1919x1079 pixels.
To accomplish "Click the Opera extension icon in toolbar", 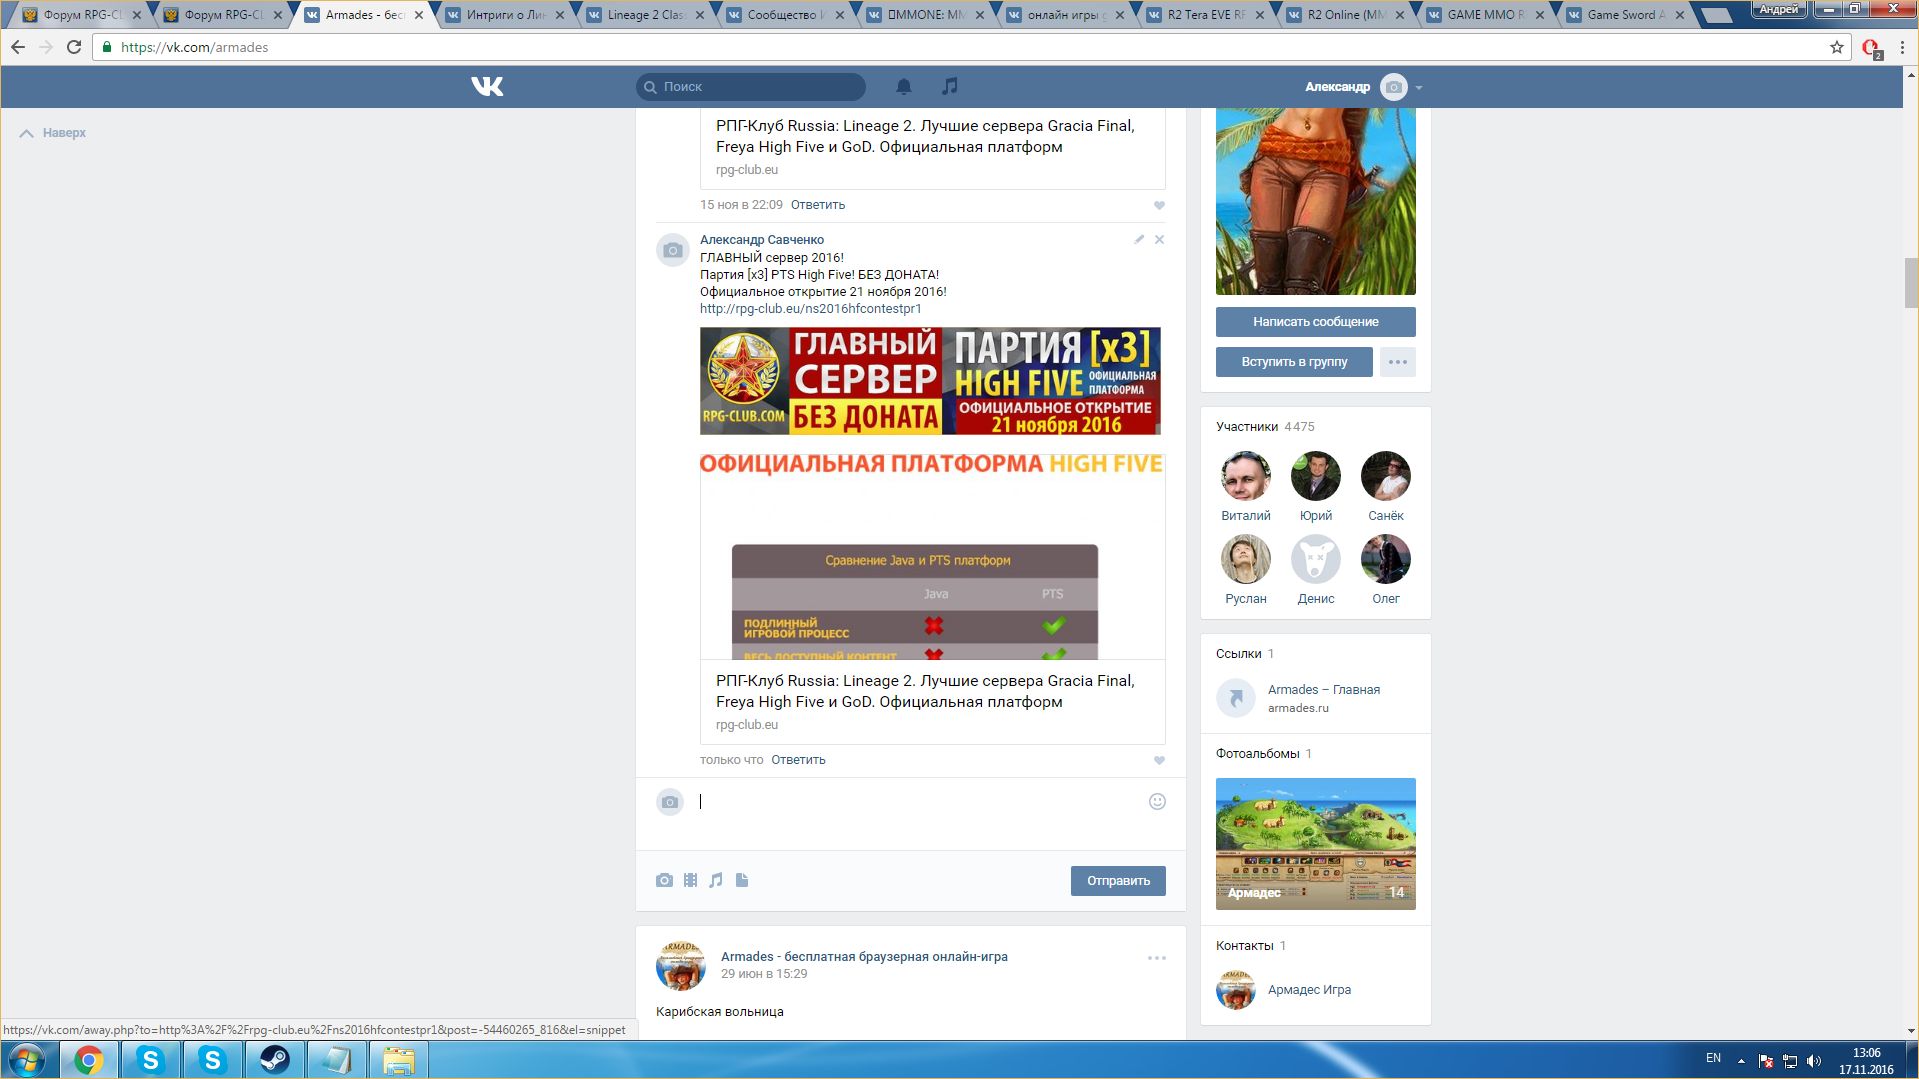I will pos(1871,48).
